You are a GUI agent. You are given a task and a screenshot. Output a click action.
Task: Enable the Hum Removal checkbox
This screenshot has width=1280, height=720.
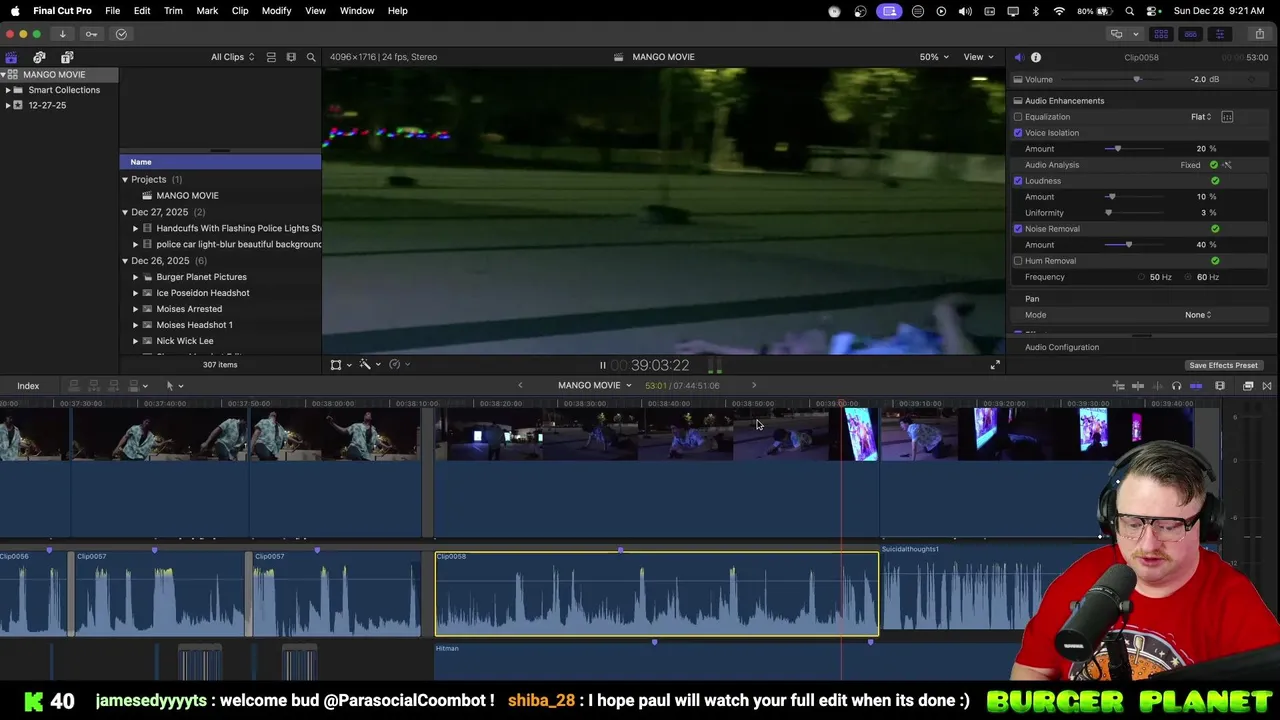click(1018, 261)
